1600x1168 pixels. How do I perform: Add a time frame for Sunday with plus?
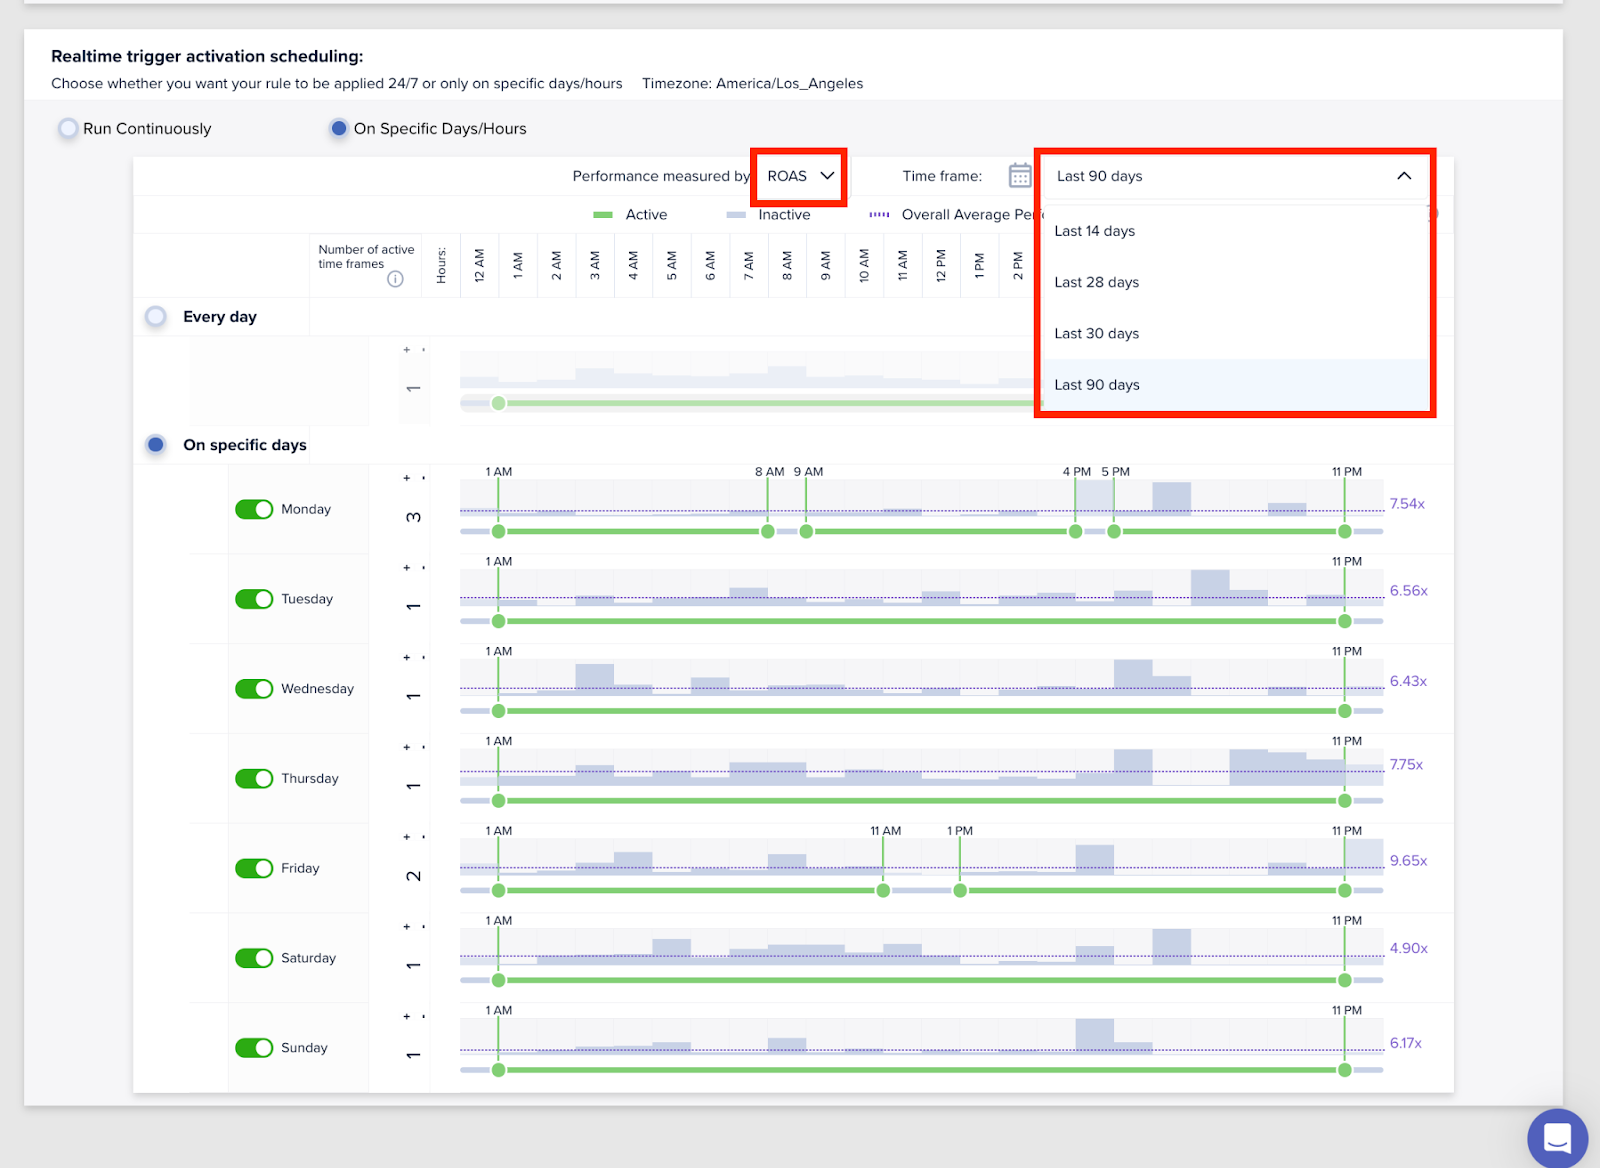click(407, 1017)
